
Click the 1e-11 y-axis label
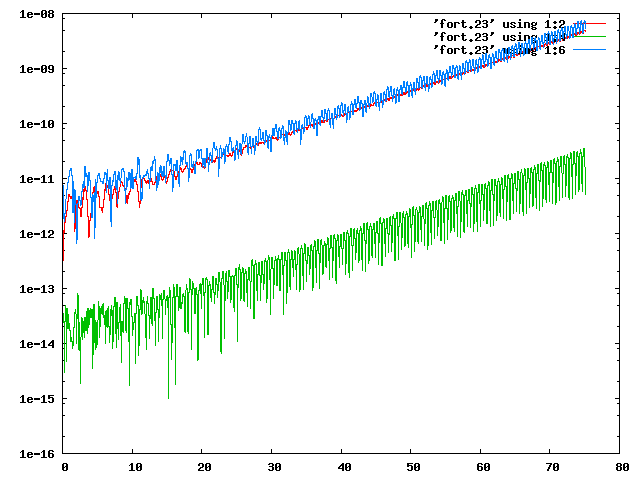(x=37, y=179)
